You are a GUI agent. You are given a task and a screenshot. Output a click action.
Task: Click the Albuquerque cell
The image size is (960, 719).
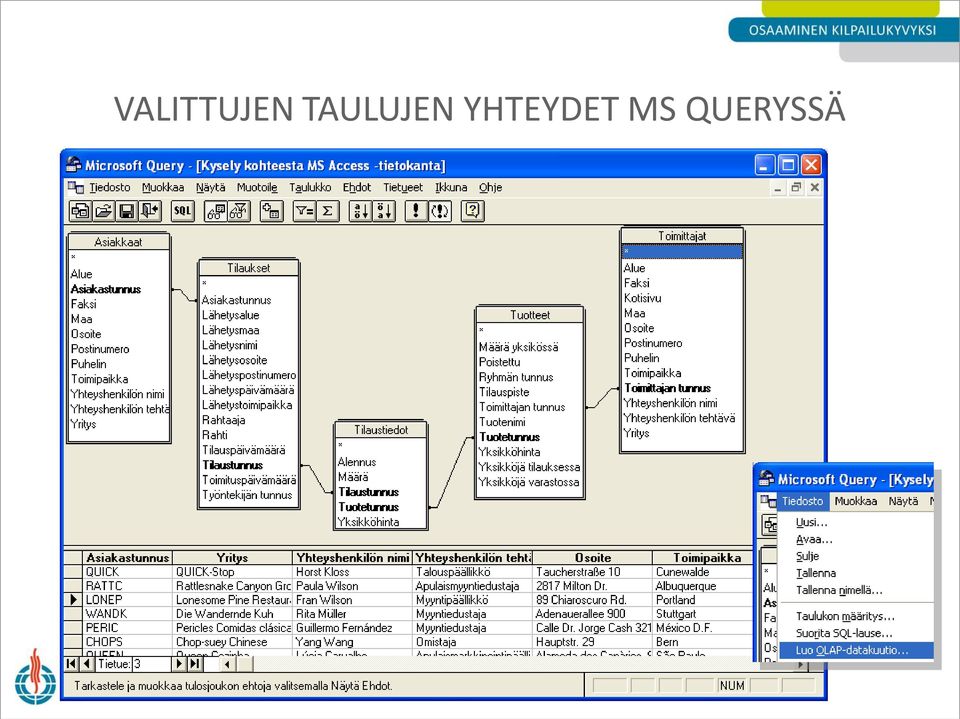(703, 586)
